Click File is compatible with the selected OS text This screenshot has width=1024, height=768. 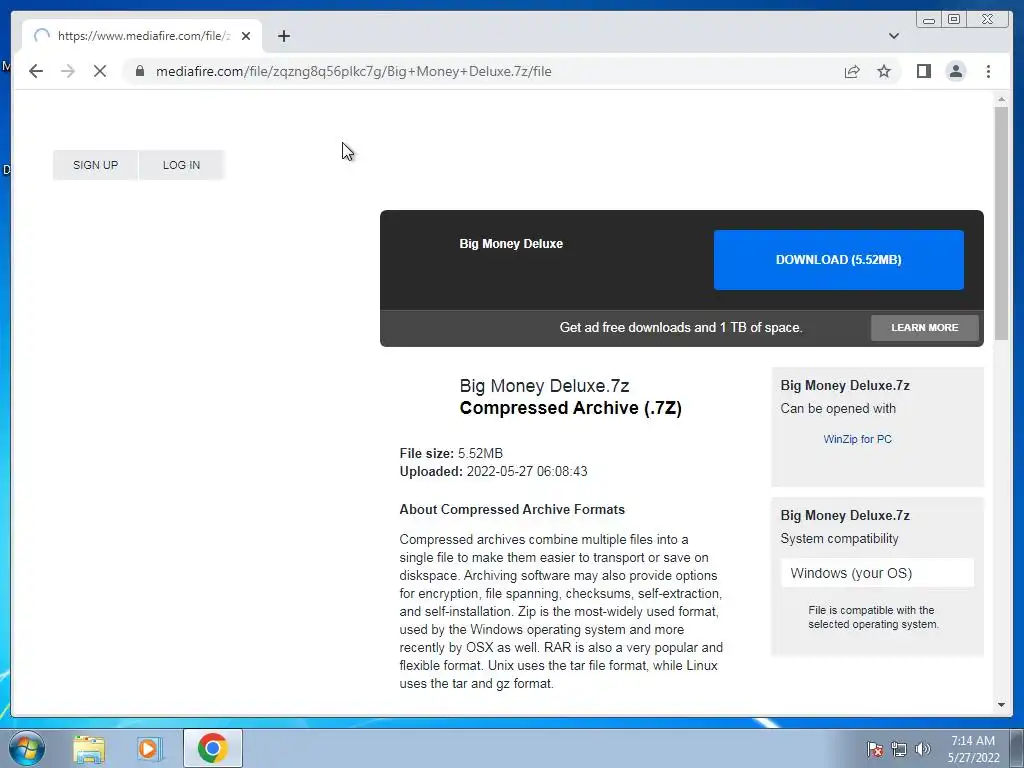coord(873,617)
